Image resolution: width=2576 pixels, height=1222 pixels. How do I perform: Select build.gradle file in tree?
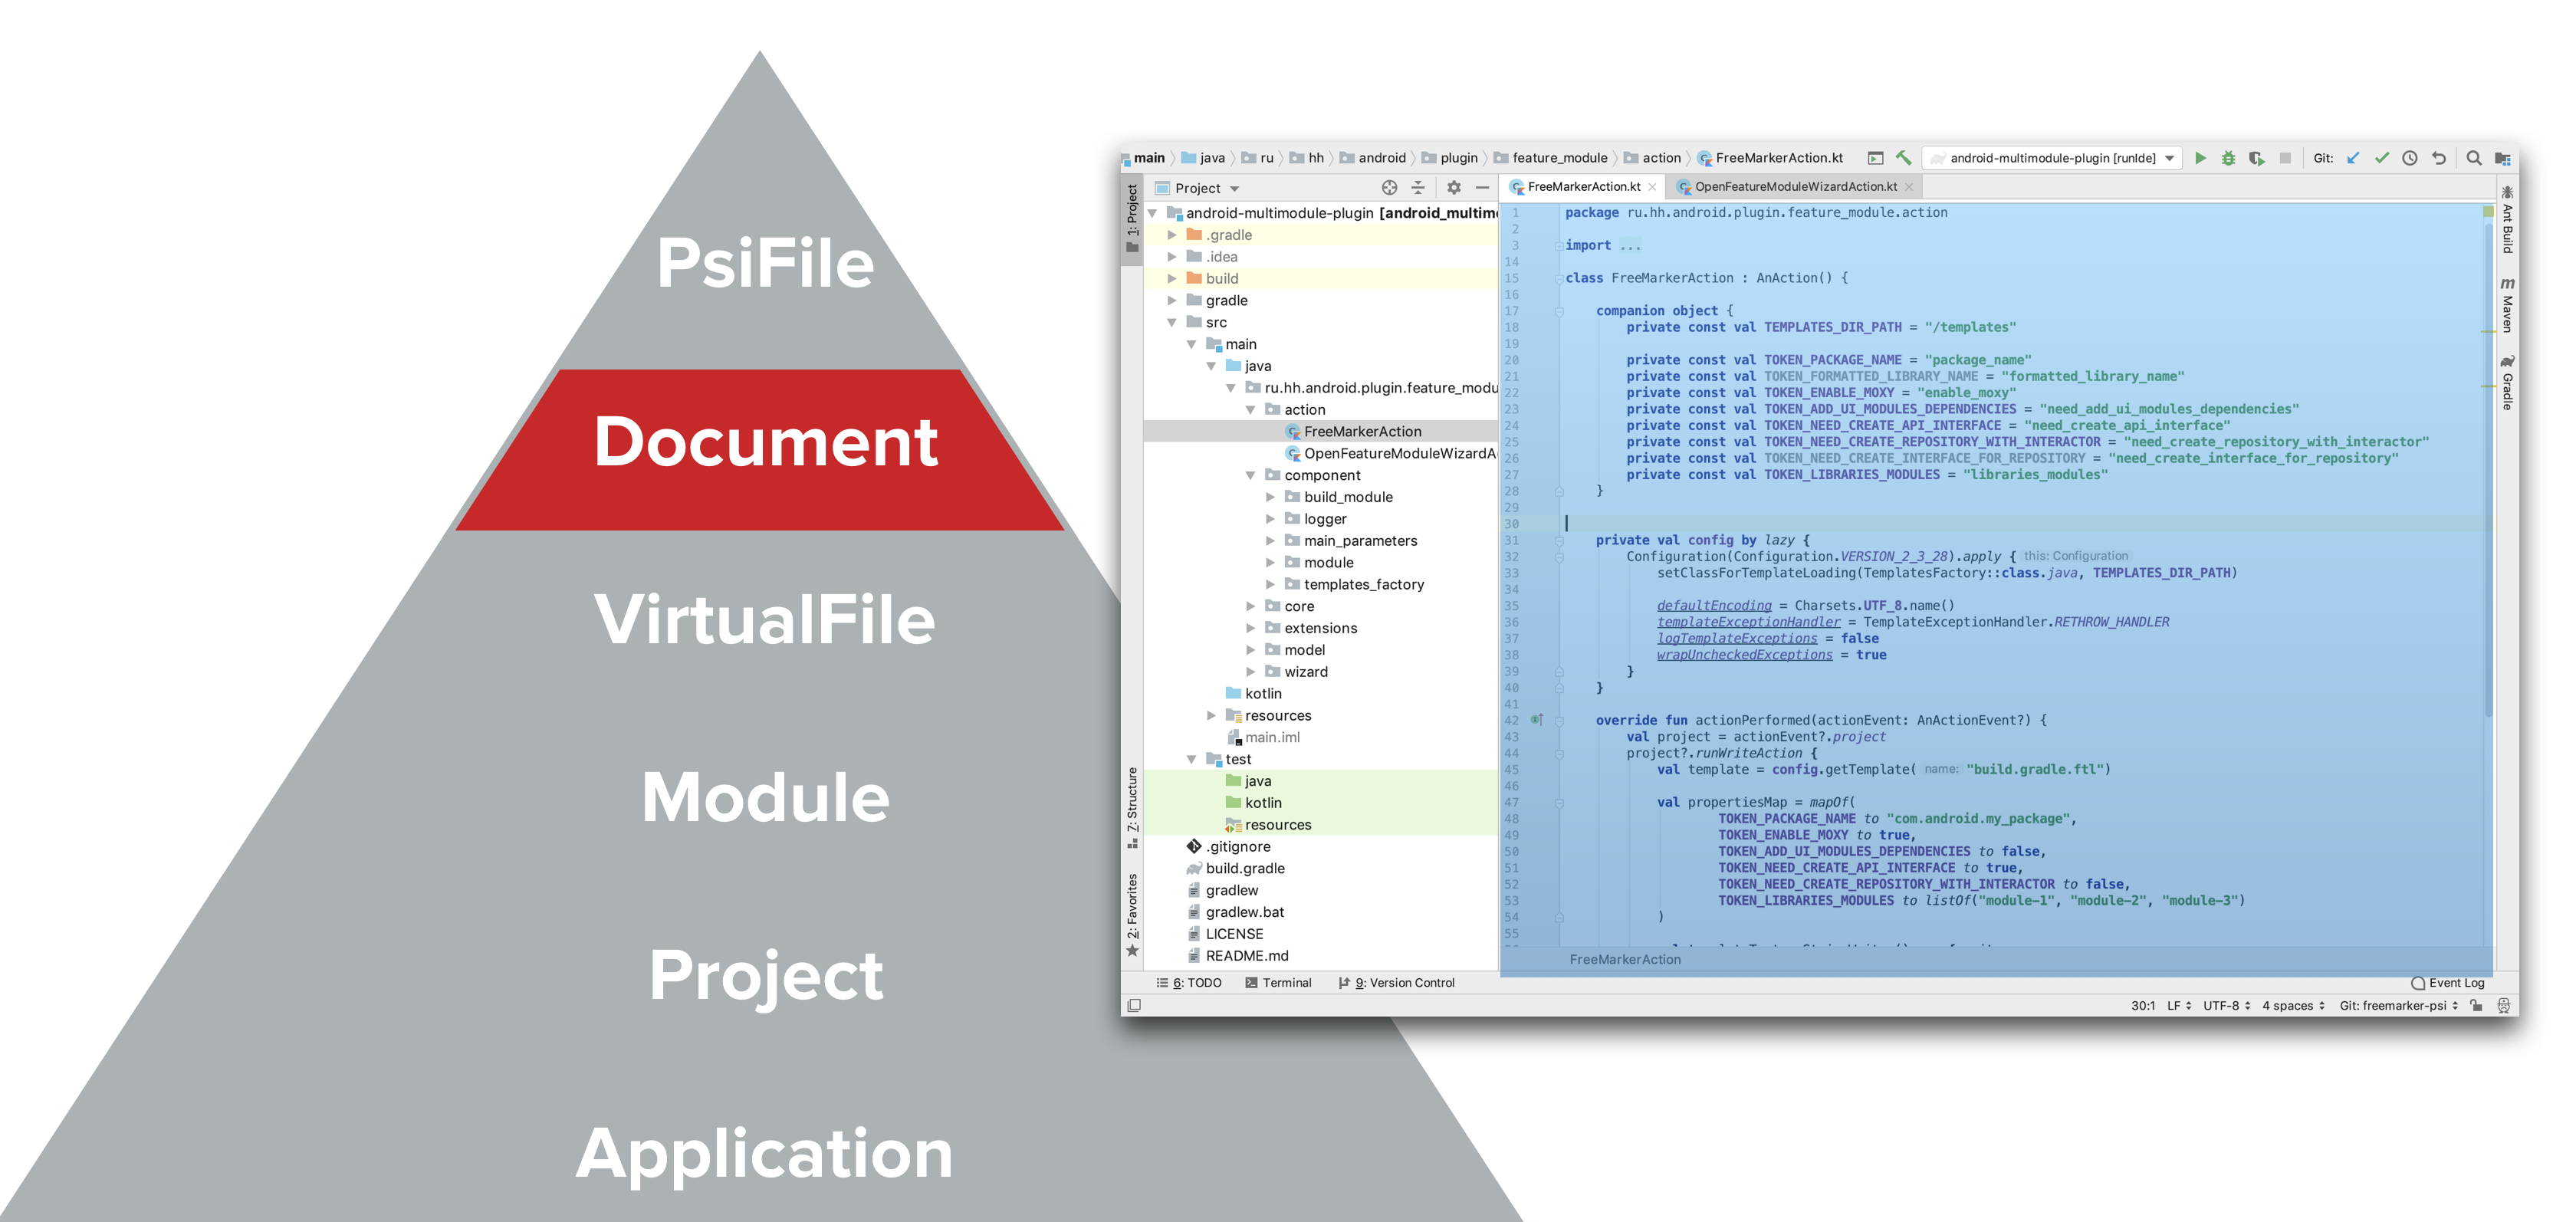coord(1244,868)
